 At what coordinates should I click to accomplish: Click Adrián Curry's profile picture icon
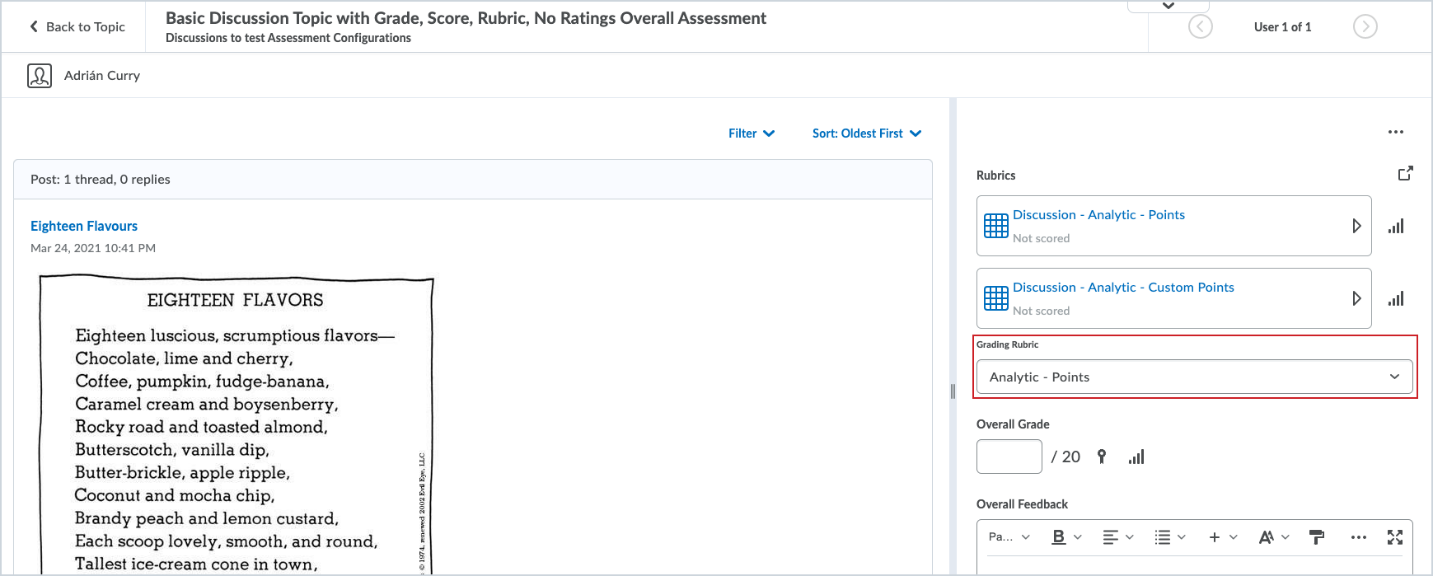39,75
